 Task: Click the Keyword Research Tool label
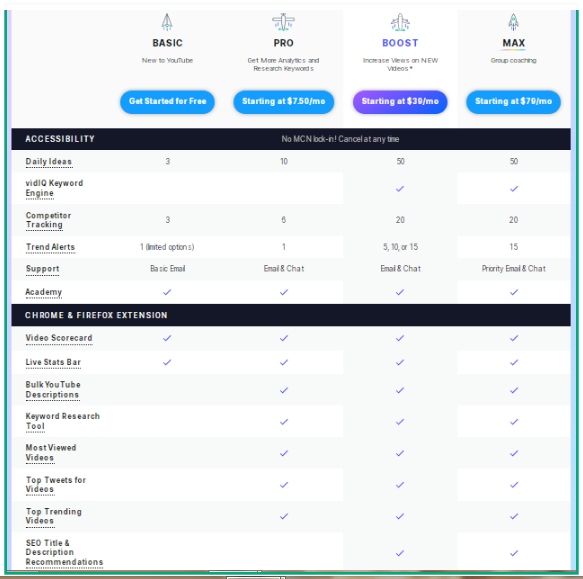62,421
